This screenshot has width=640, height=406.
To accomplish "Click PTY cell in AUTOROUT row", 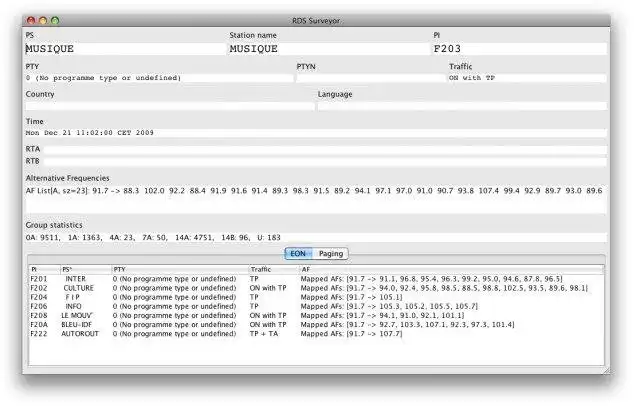I will pyautogui.click(x=174, y=334).
